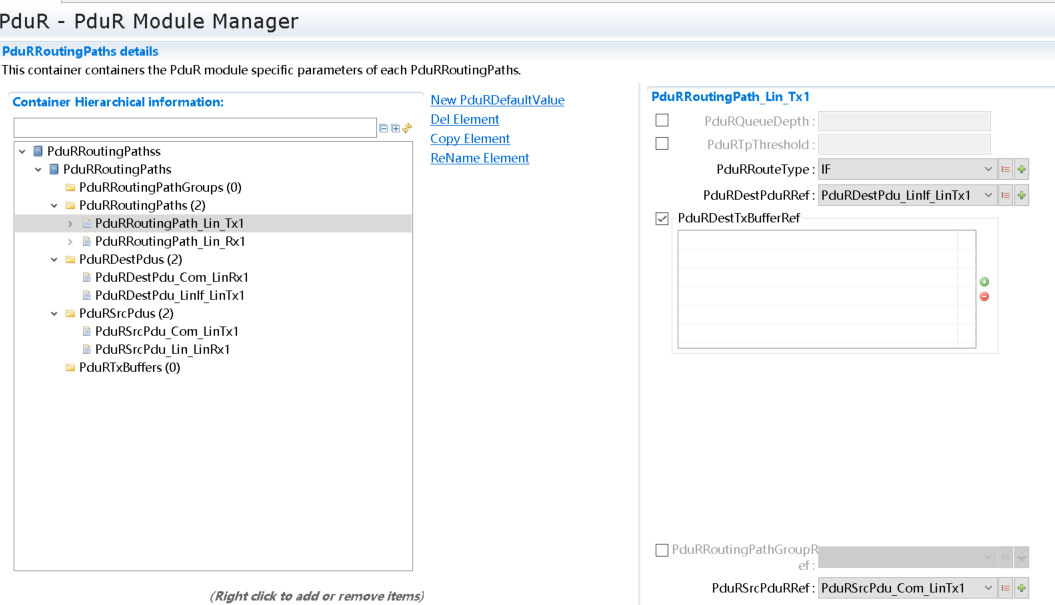The height and width of the screenshot is (605, 1055).
Task: Click the Del Element link
Action: (465, 120)
